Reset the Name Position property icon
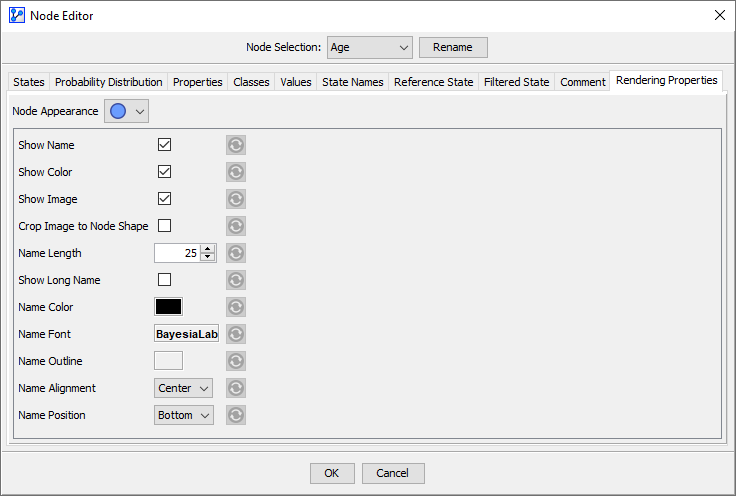 click(236, 415)
